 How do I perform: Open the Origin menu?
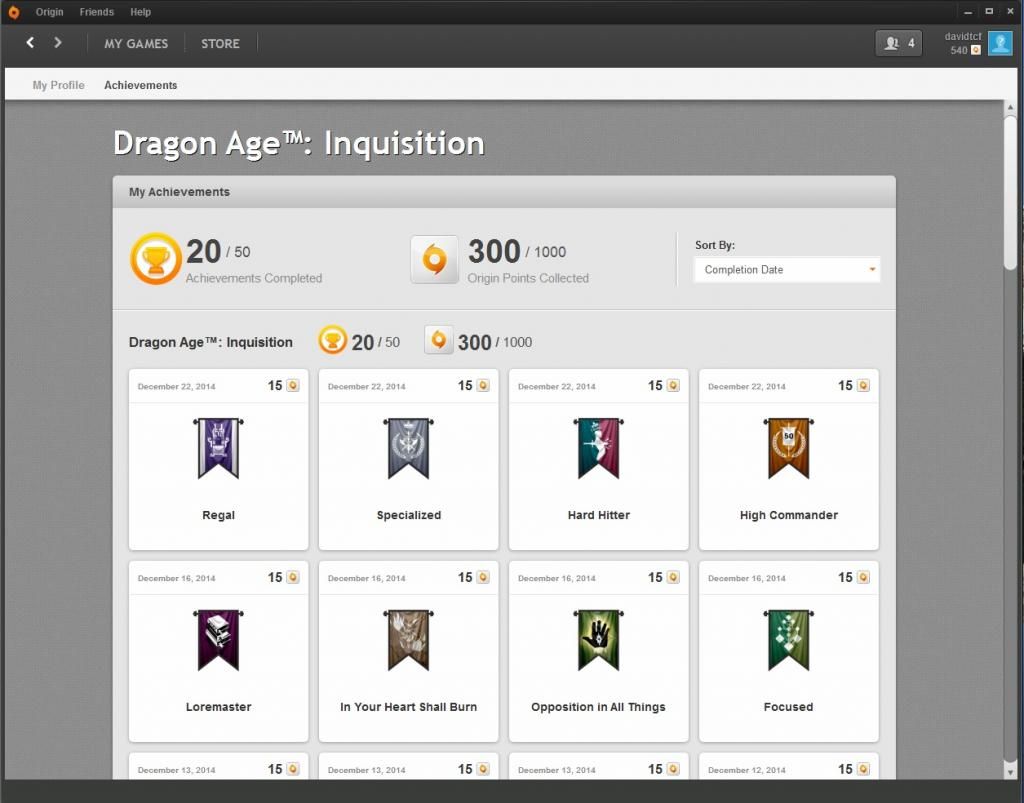pos(49,12)
